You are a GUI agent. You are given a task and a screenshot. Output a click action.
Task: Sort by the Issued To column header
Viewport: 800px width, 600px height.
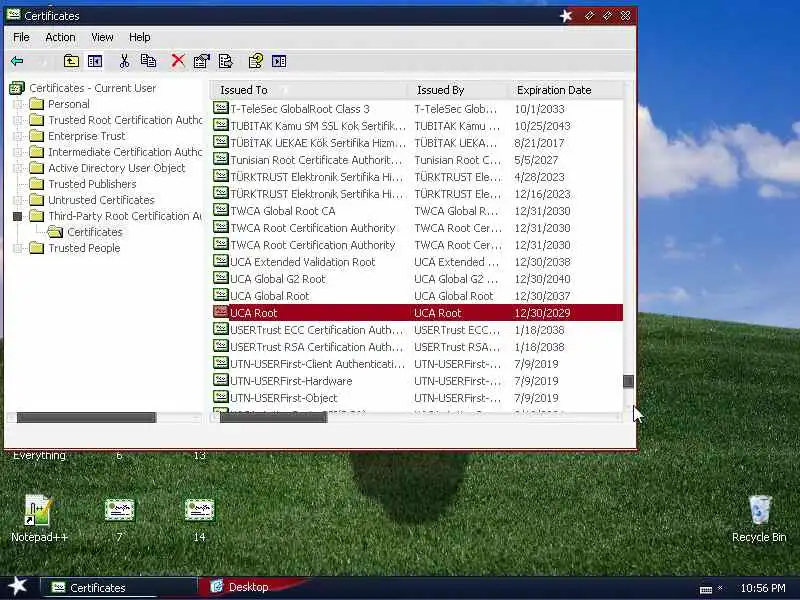(309, 90)
